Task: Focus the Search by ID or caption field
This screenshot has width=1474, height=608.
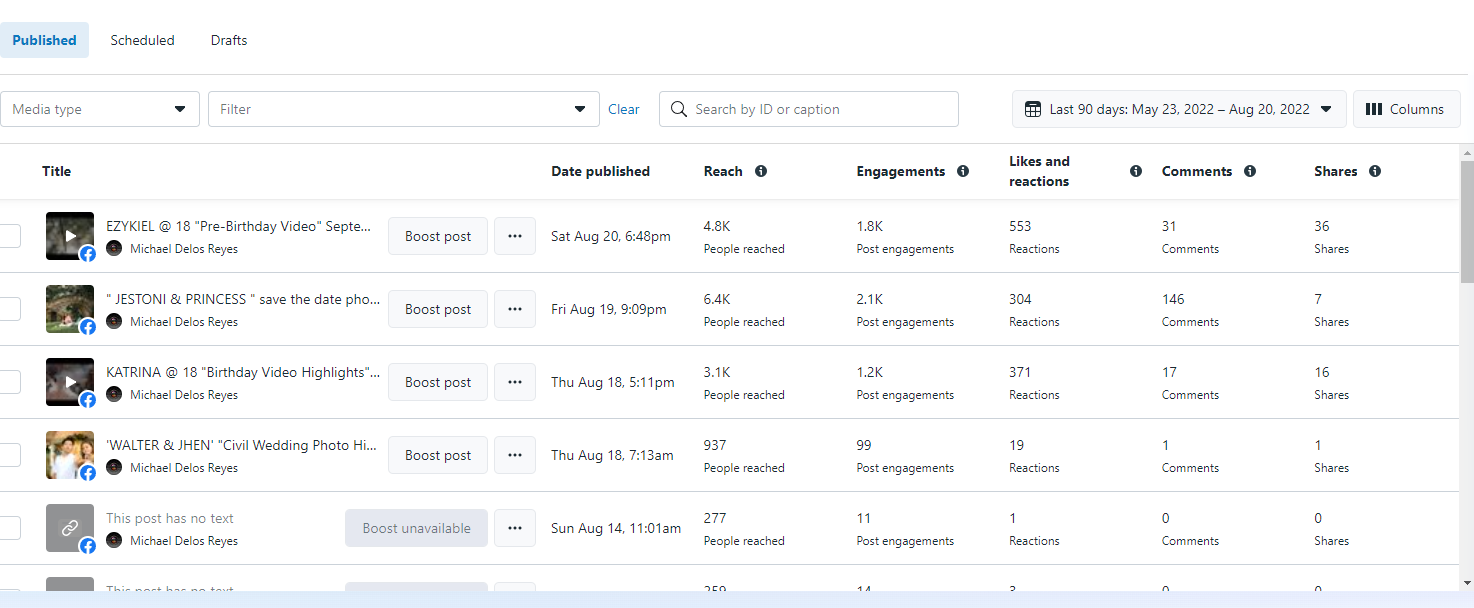Action: (x=820, y=109)
